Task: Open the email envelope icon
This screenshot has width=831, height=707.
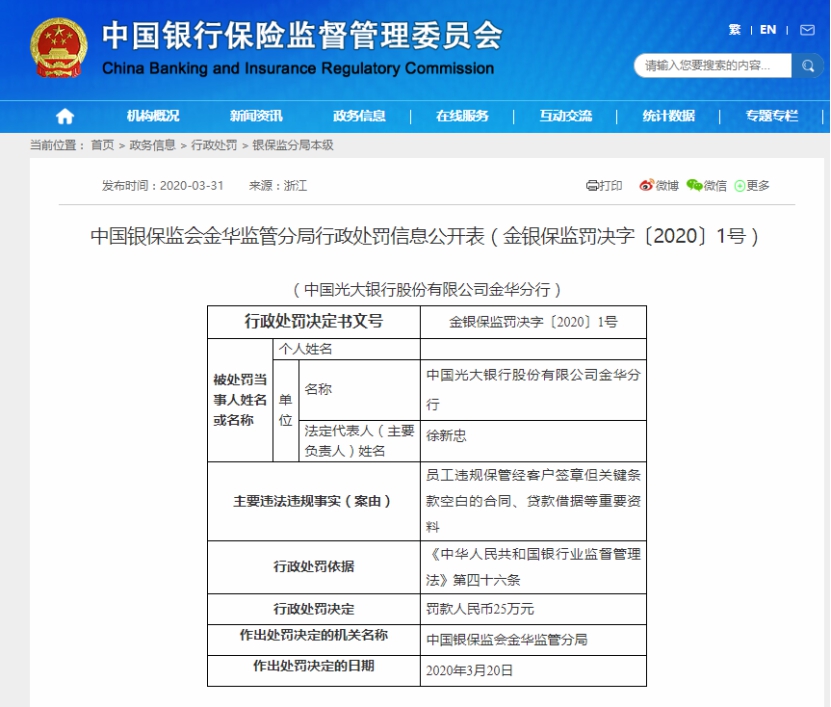Action: click(x=807, y=30)
